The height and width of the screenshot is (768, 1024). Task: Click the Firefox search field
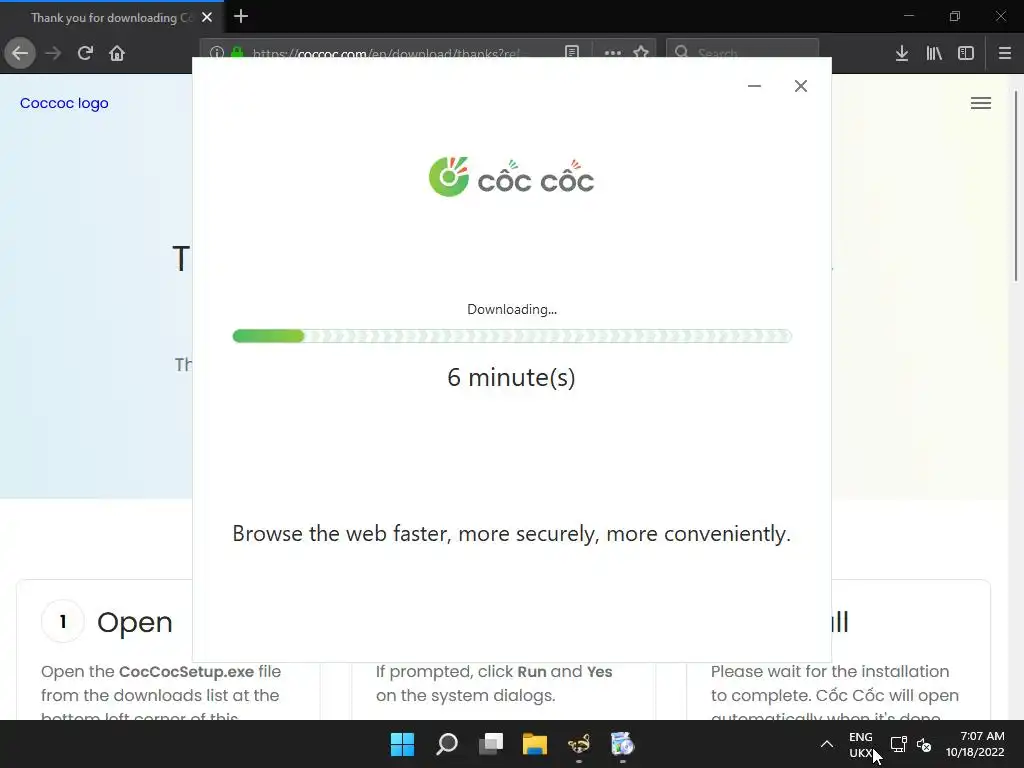743,51
